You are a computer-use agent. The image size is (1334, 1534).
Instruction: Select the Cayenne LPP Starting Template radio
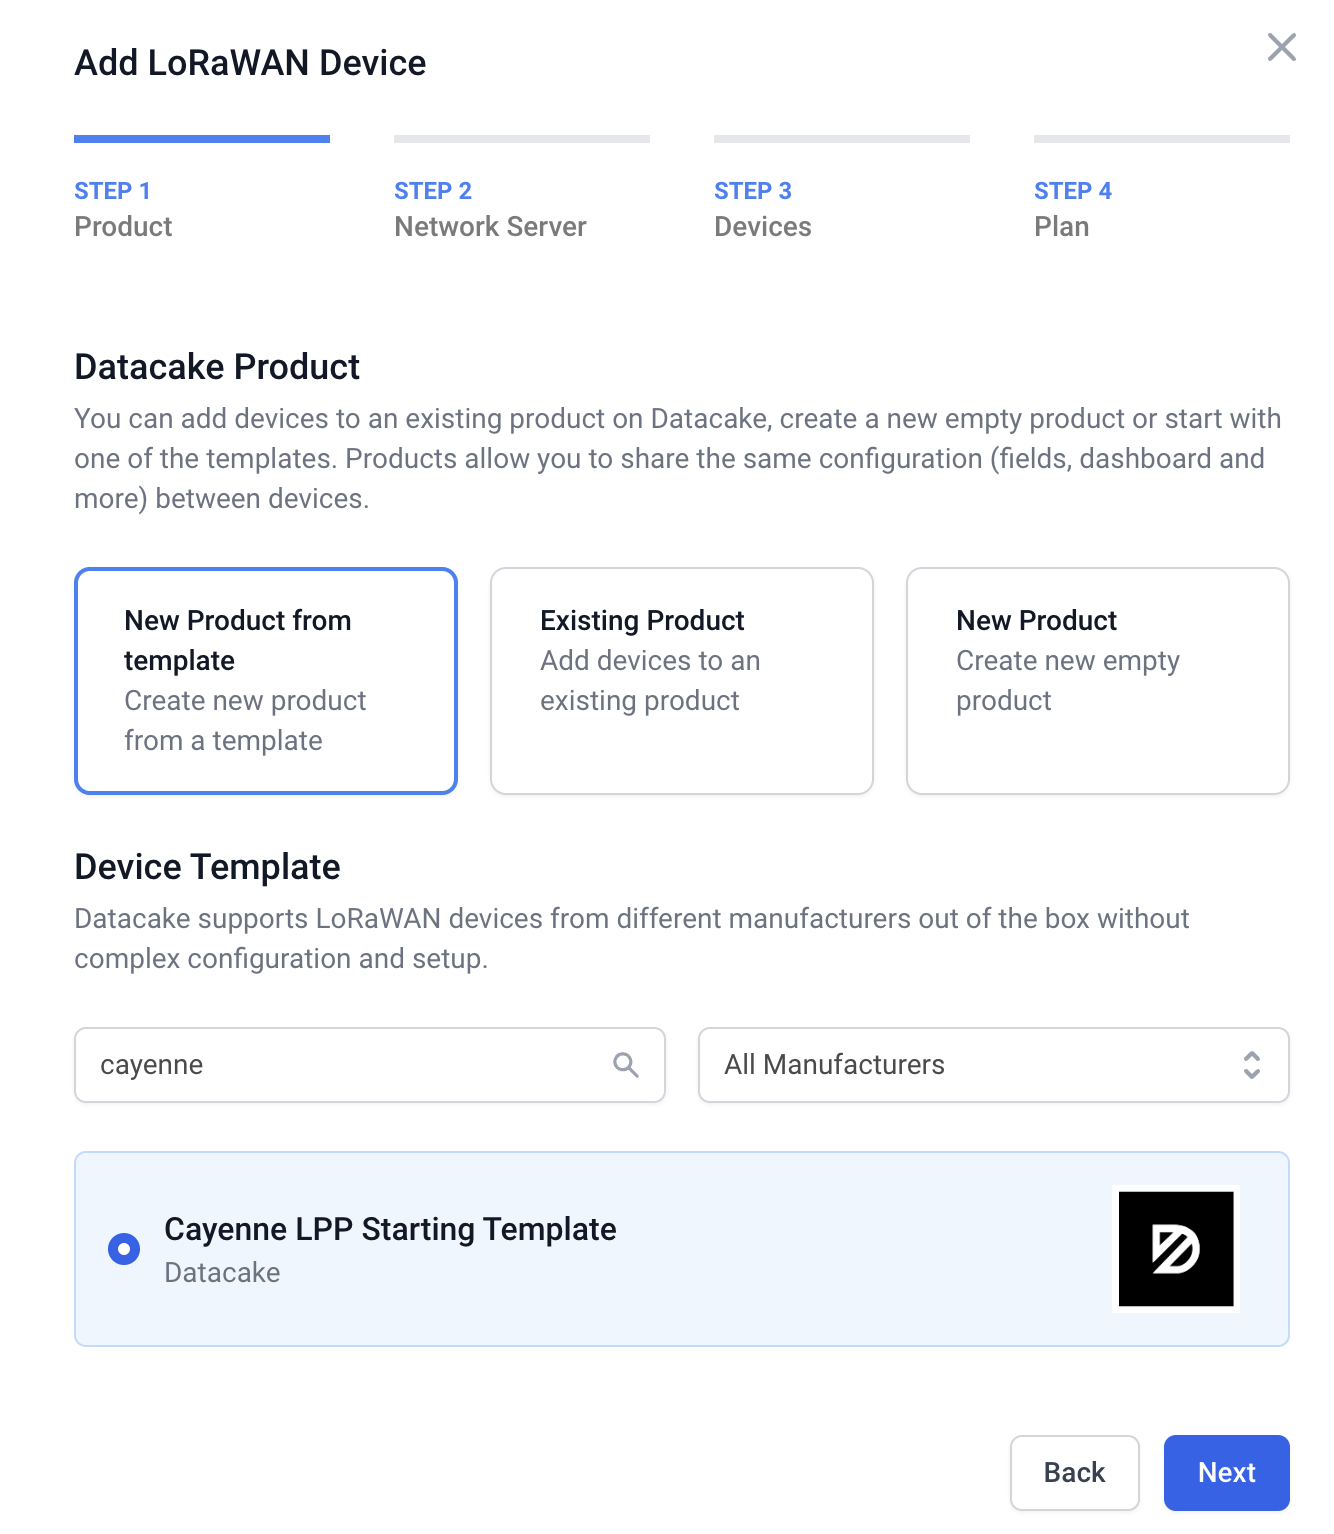(x=124, y=1249)
